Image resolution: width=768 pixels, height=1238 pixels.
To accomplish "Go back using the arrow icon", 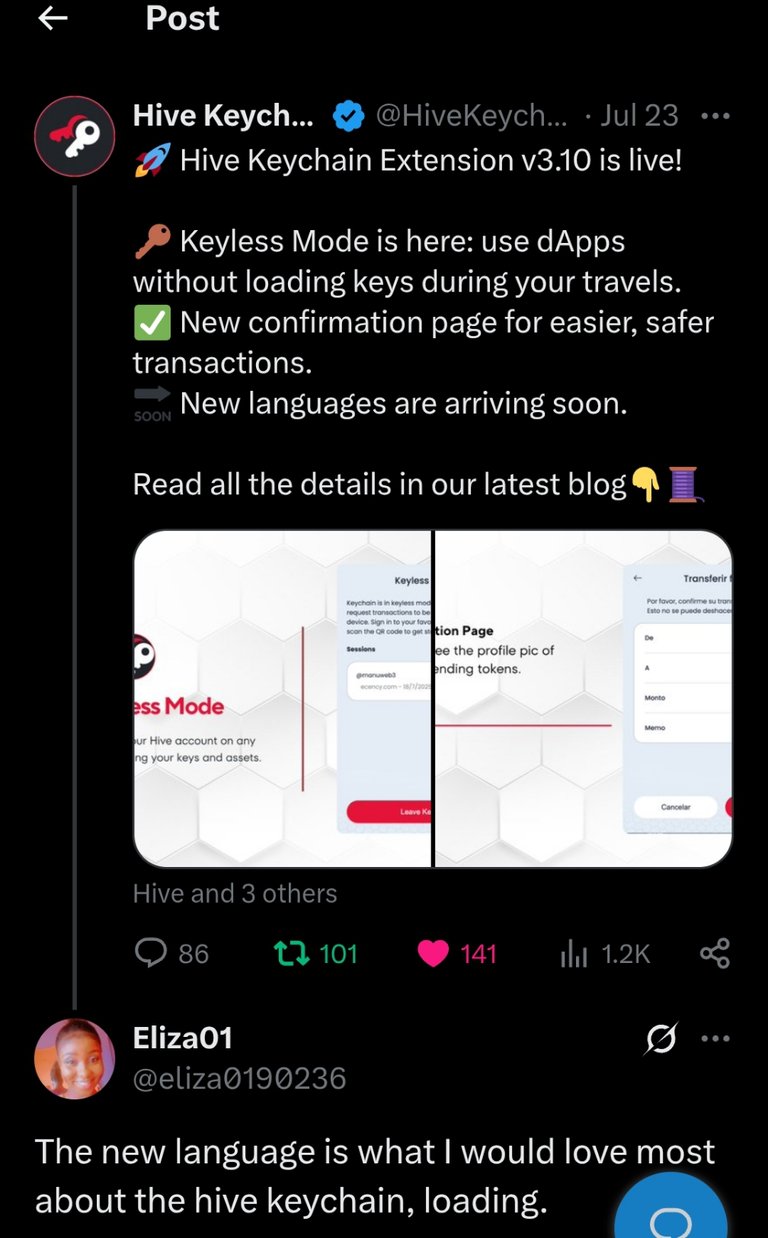I will click(52, 18).
